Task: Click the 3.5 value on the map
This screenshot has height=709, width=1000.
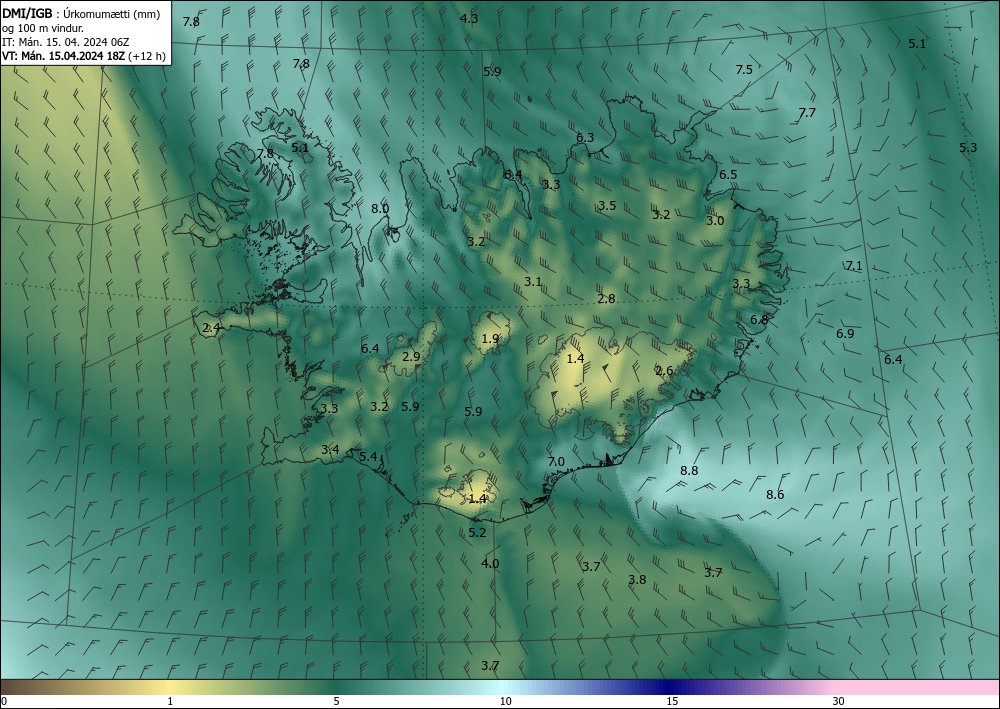Action: (607, 205)
